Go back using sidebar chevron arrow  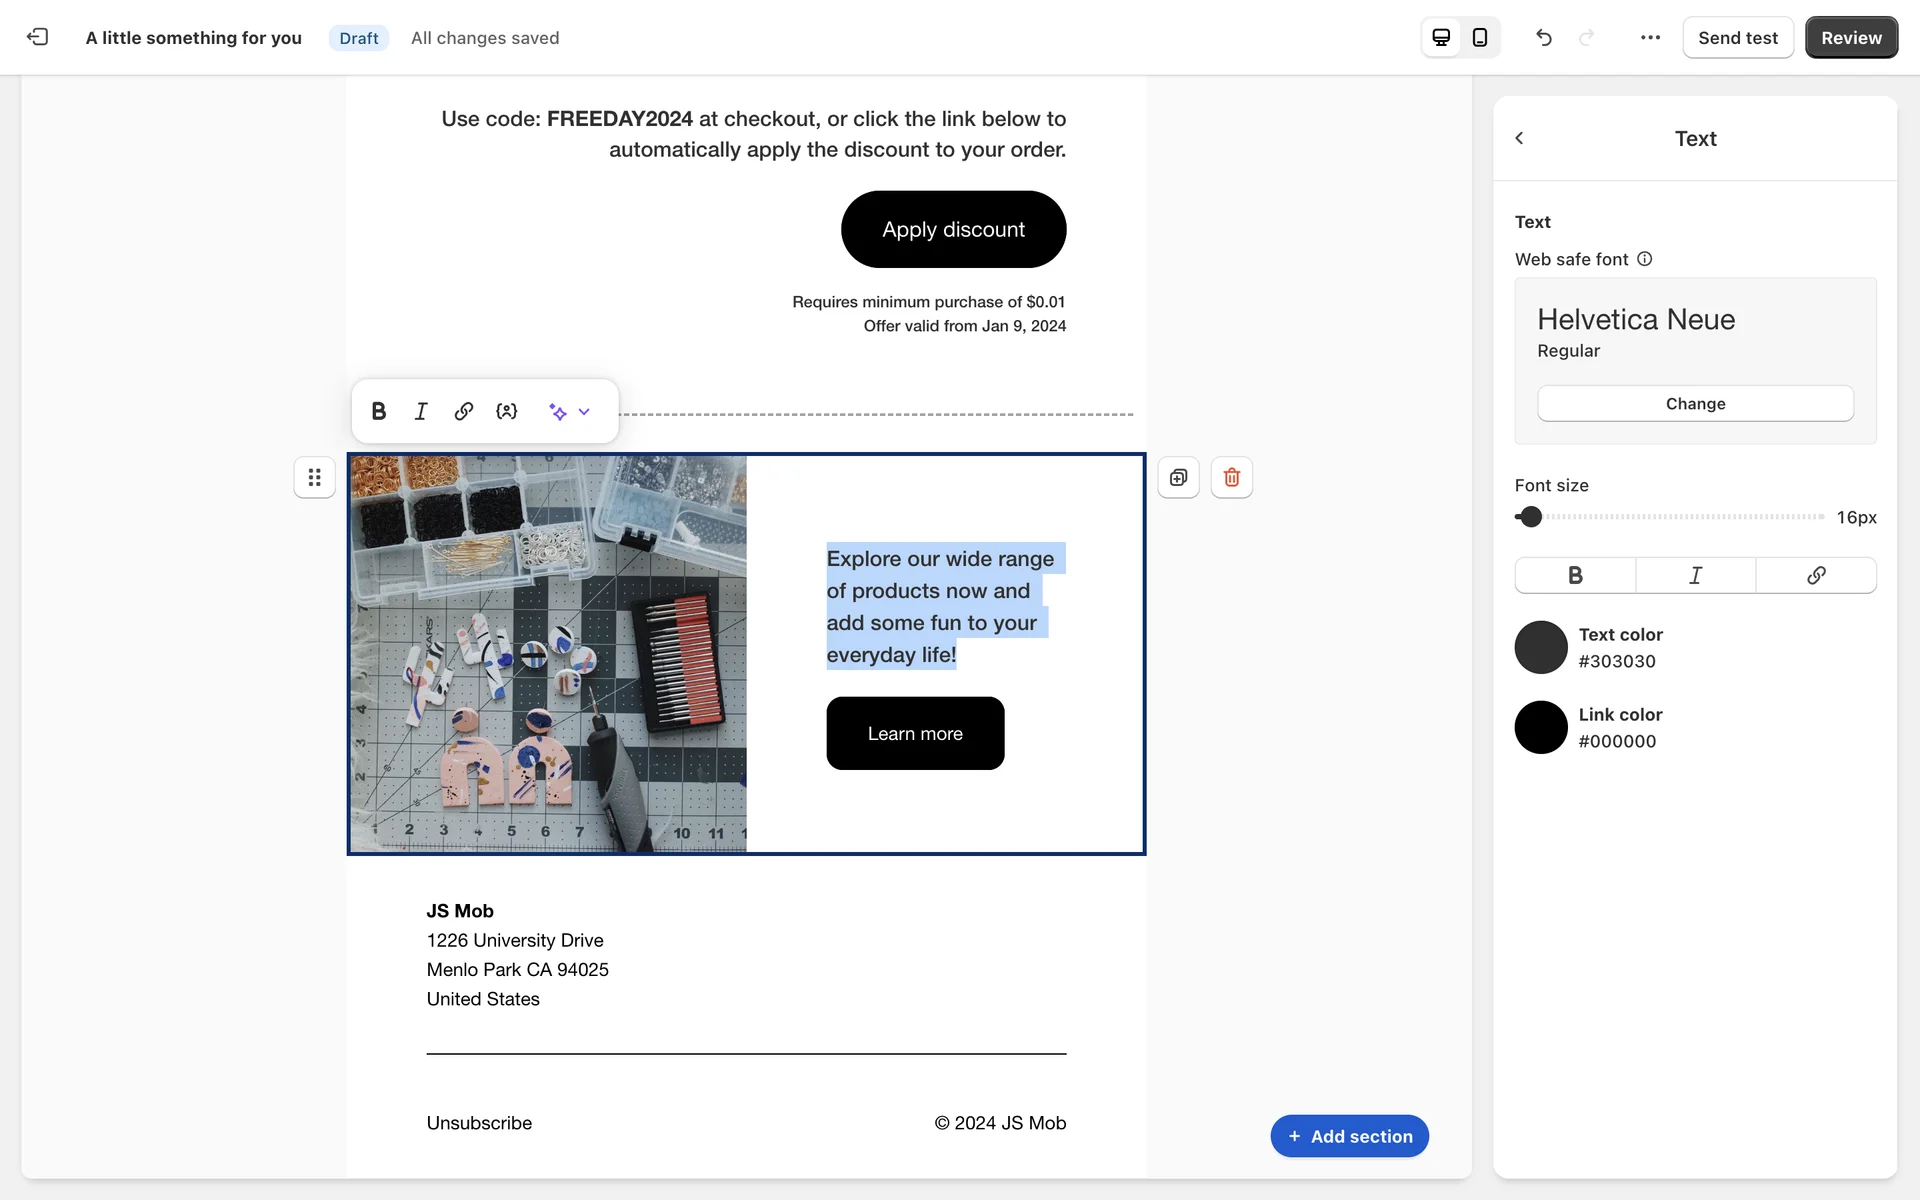pyautogui.click(x=1519, y=138)
